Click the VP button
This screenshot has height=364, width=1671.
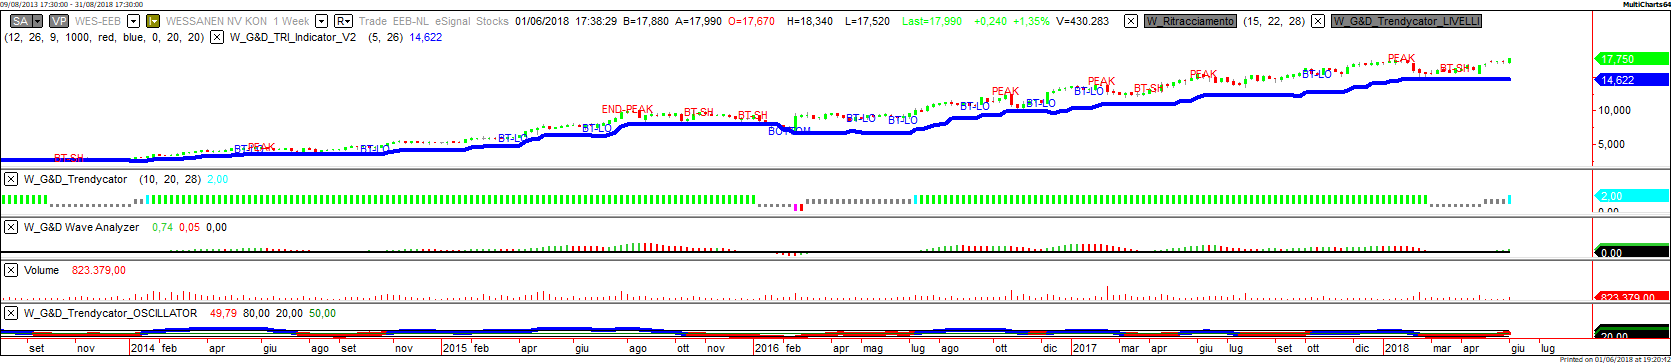(58, 21)
